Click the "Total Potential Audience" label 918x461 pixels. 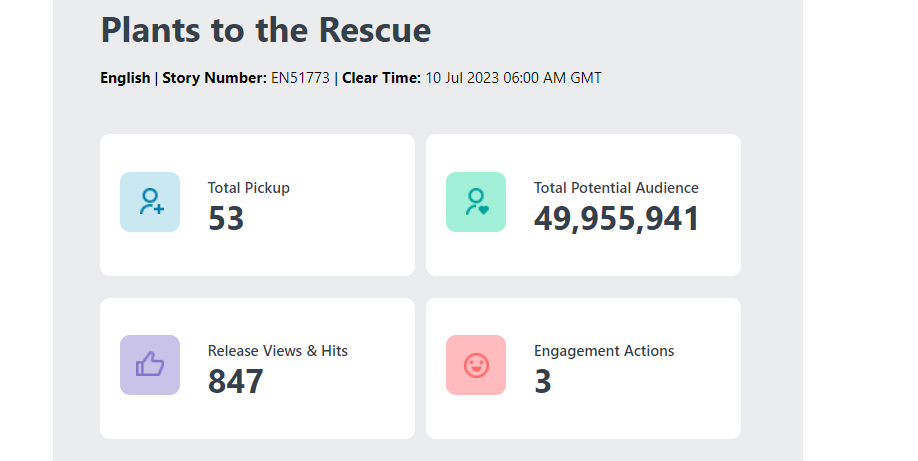[x=616, y=187]
